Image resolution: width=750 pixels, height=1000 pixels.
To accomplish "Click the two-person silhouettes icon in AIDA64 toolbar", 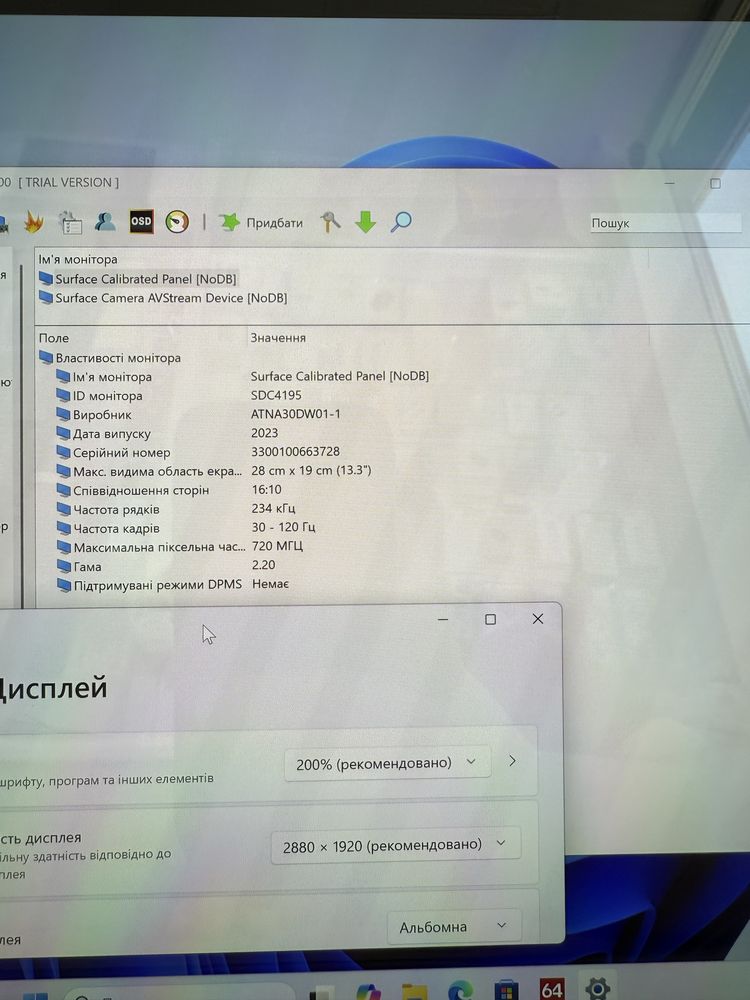I will click(x=105, y=222).
